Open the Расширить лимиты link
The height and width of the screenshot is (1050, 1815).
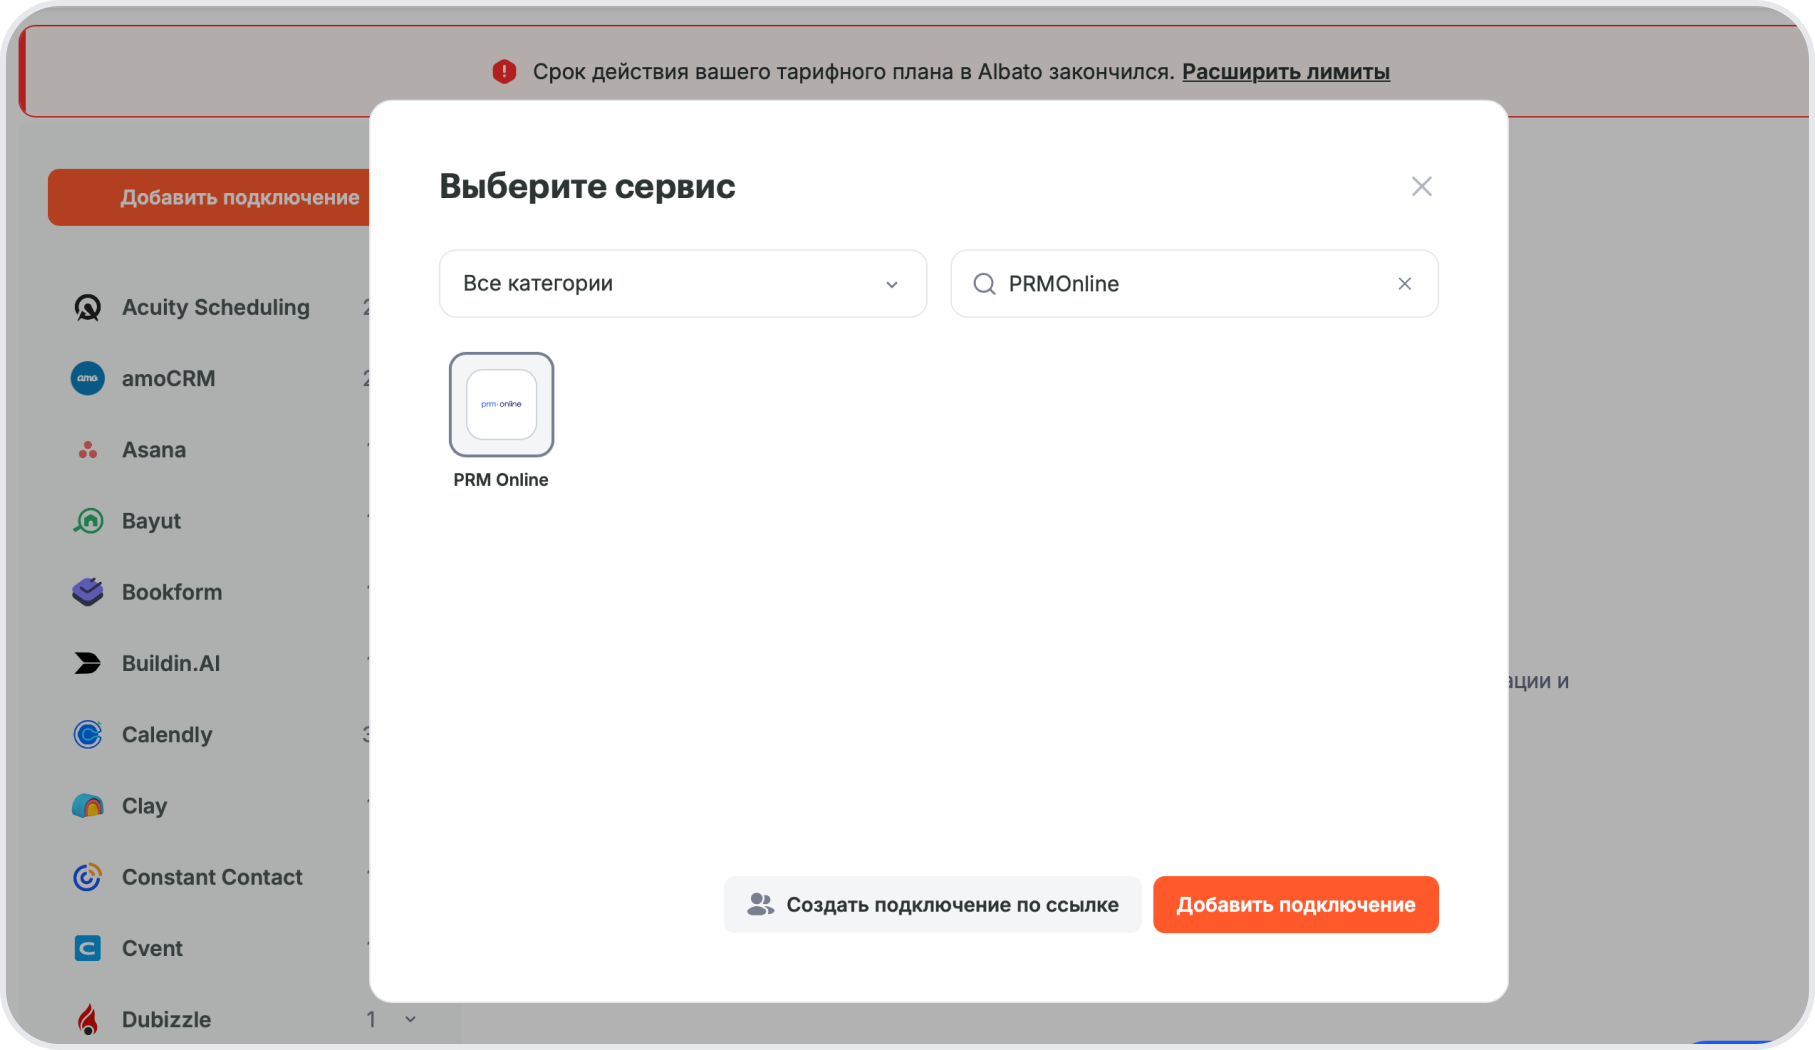pyautogui.click(x=1285, y=72)
